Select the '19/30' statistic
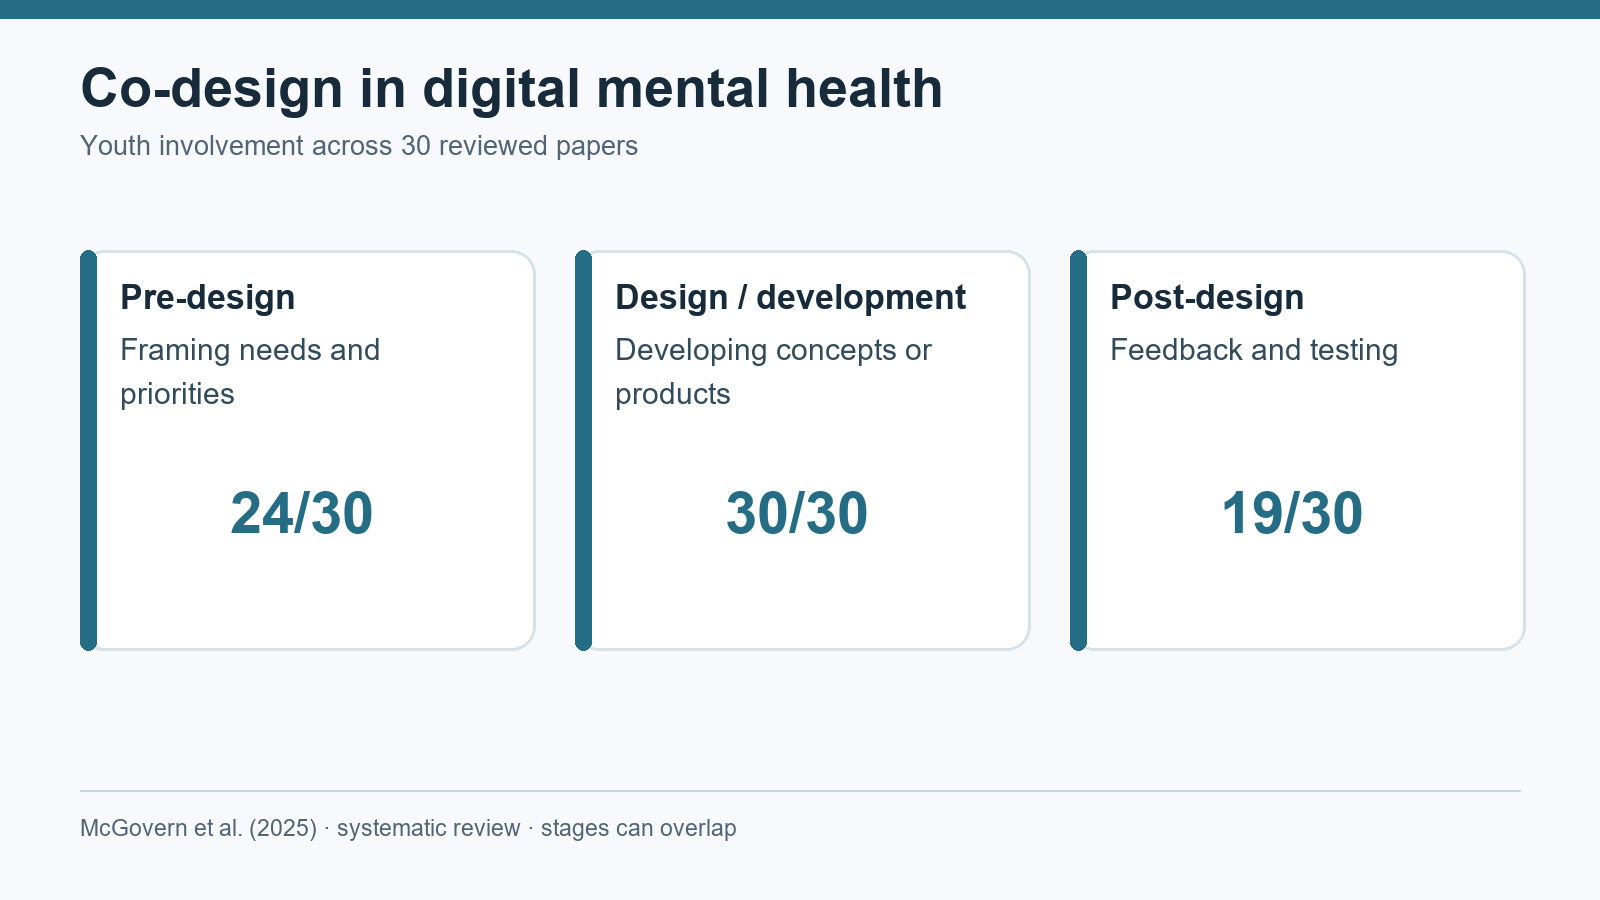The width and height of the screenshot is (1600, 900). click(1292, 513)
